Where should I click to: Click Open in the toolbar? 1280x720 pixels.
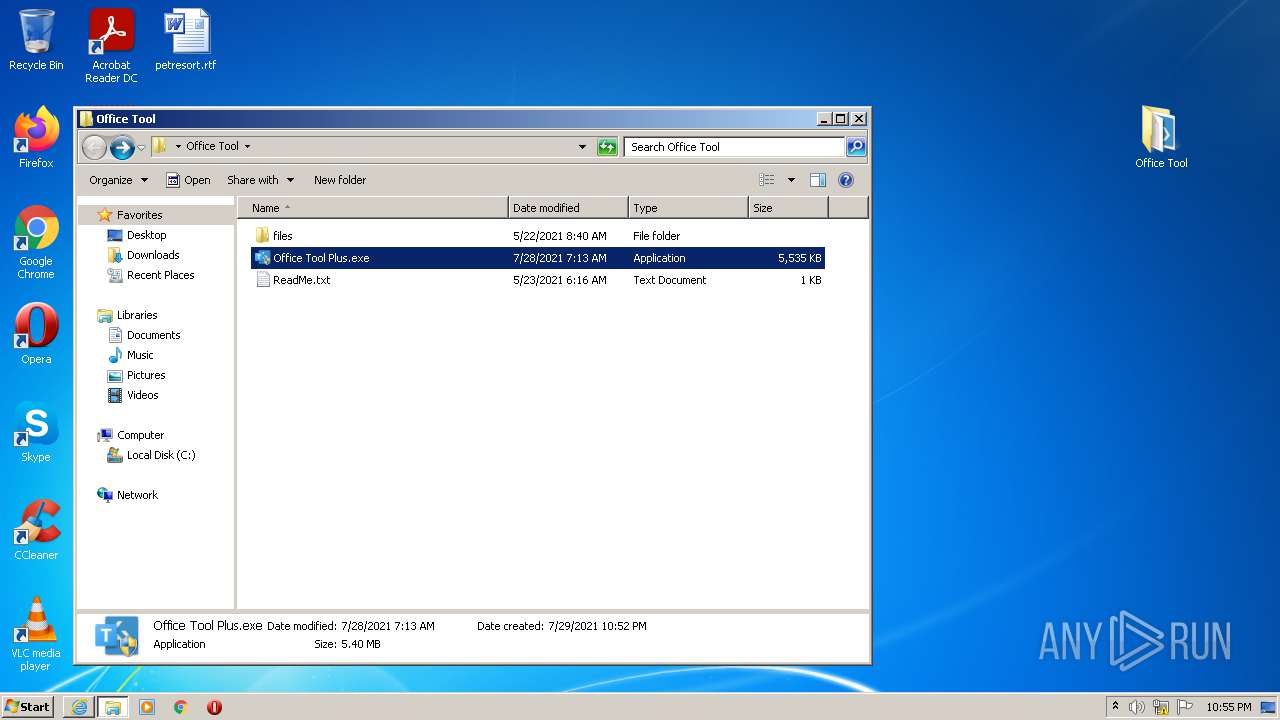[x=188, y=180]
